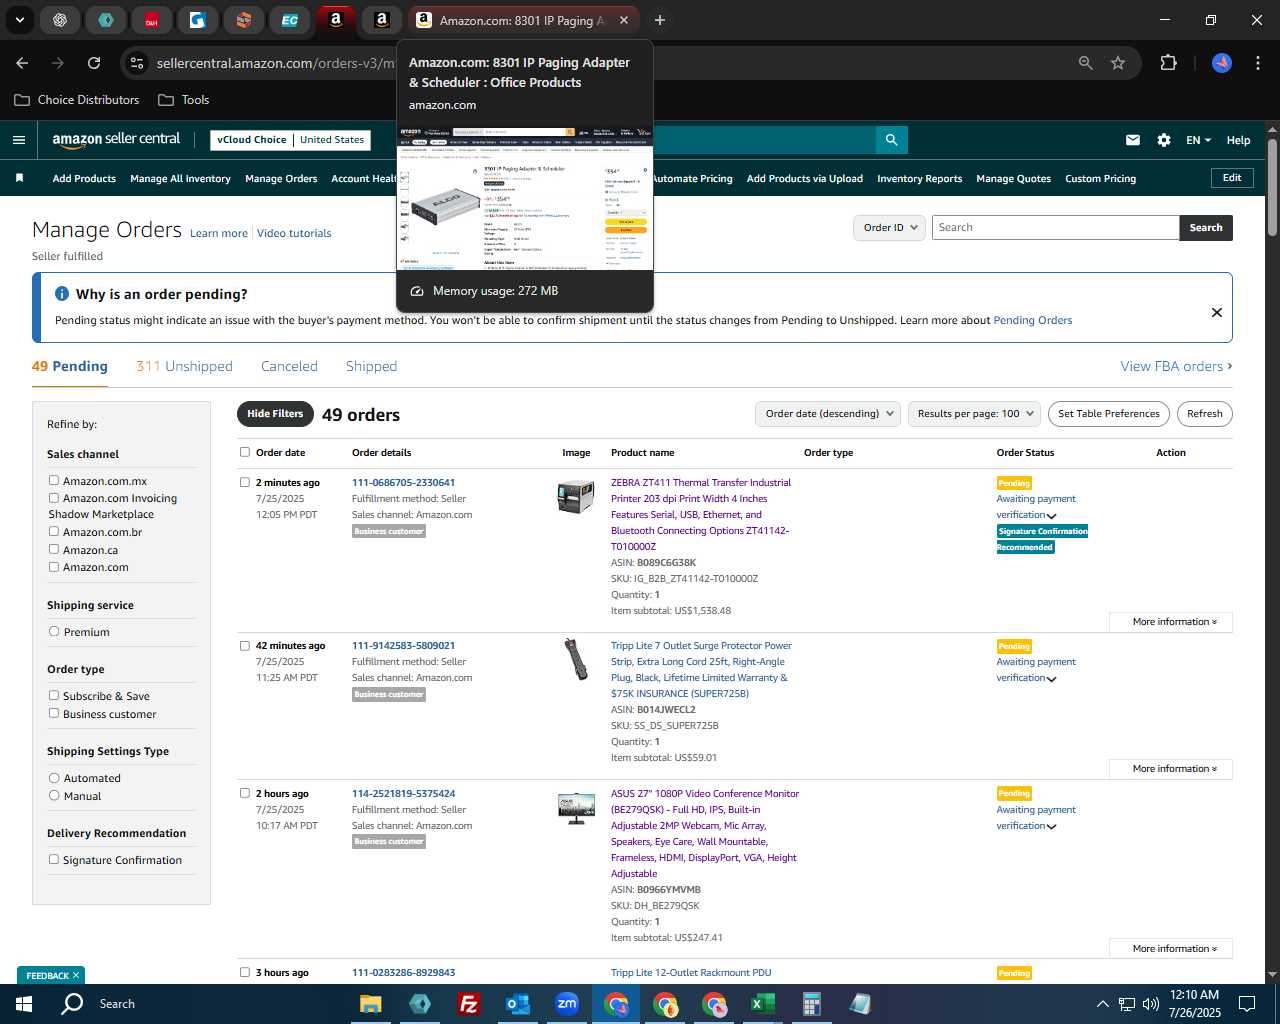Open Windows Start menu
1280x1024 pixels.
pyautogui.click(x=24, y=1004)
